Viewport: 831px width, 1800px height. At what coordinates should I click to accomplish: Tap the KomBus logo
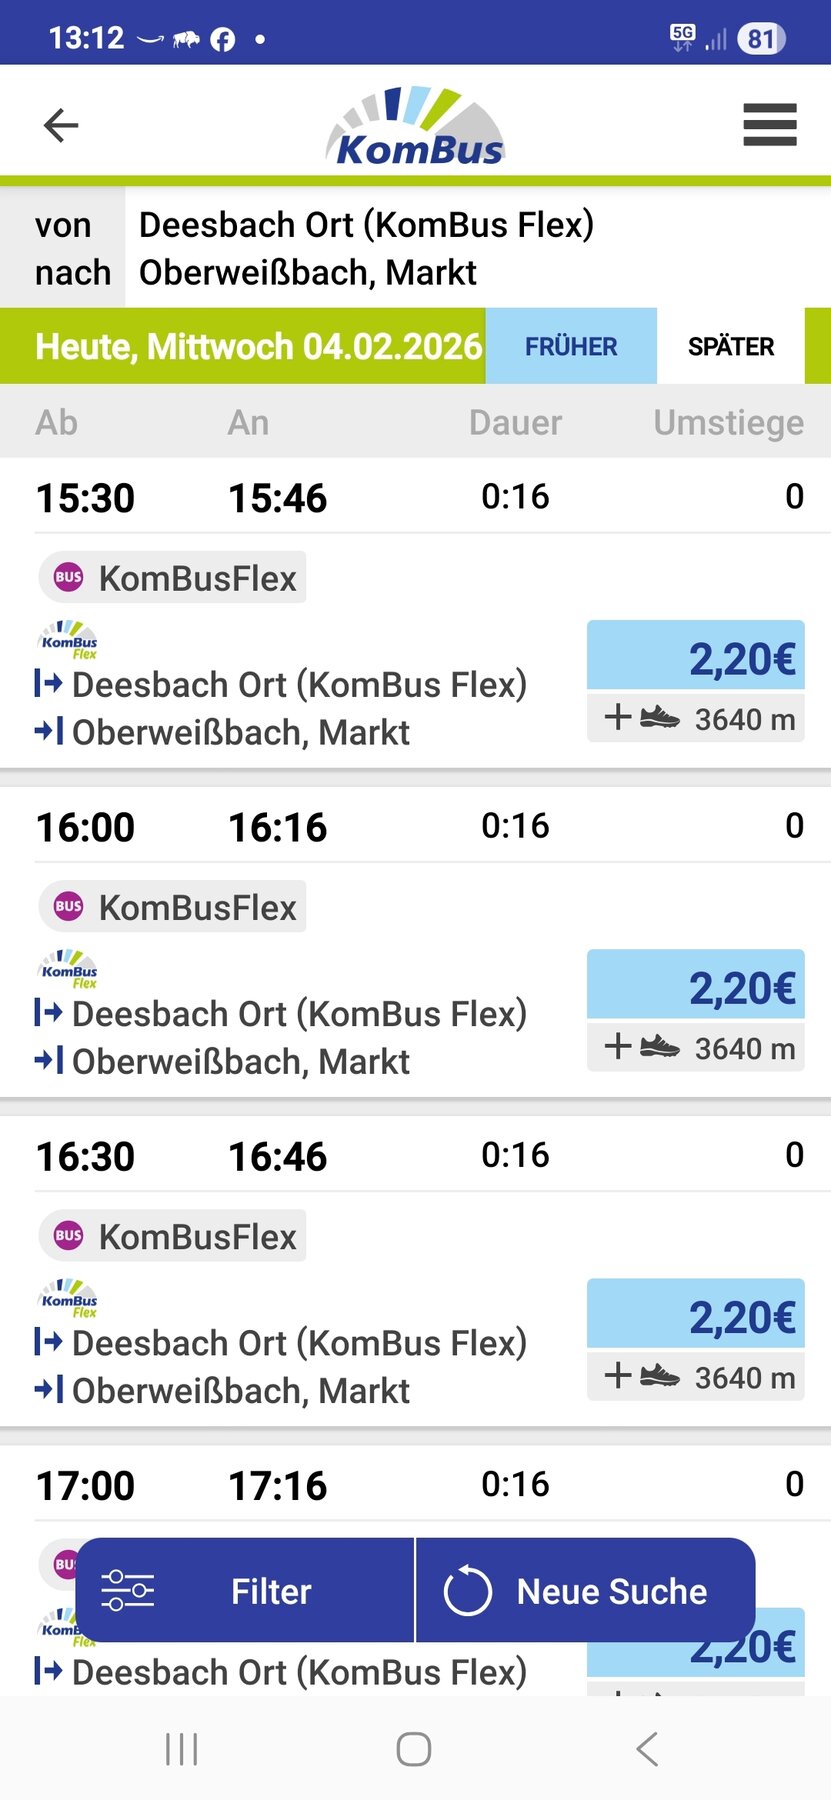(416, 128)
